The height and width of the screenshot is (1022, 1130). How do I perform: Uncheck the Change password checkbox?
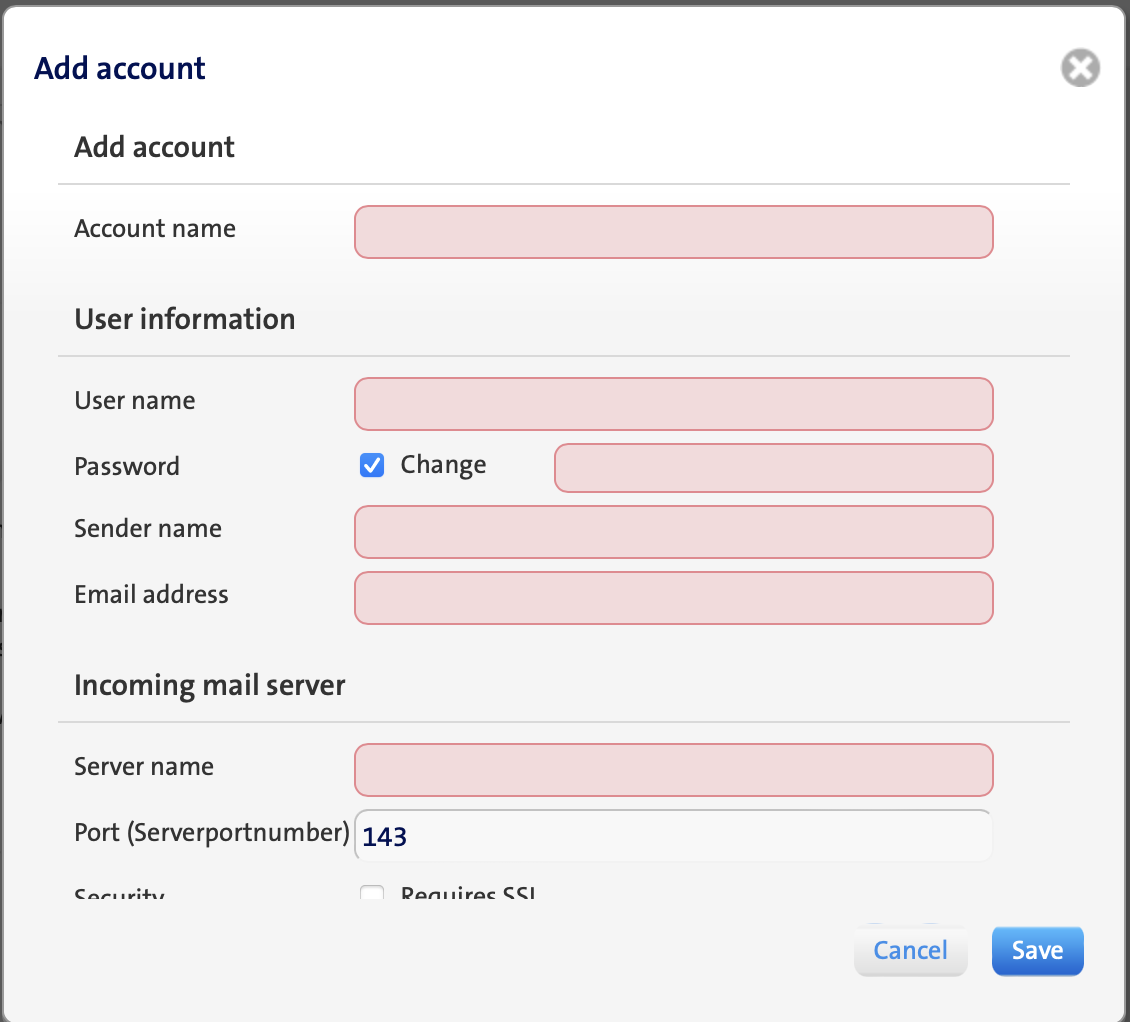coord(372,465)
